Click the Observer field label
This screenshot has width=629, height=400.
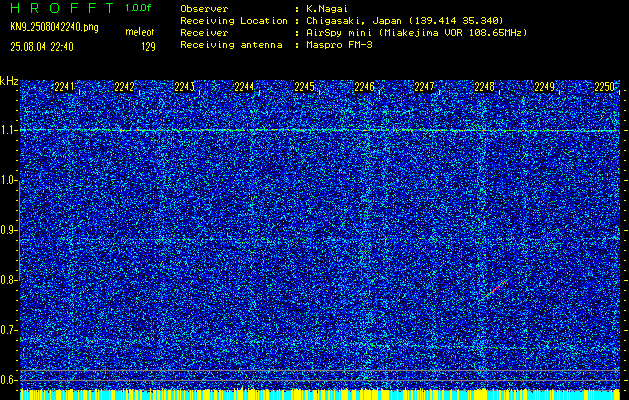(x=204, y=9)
